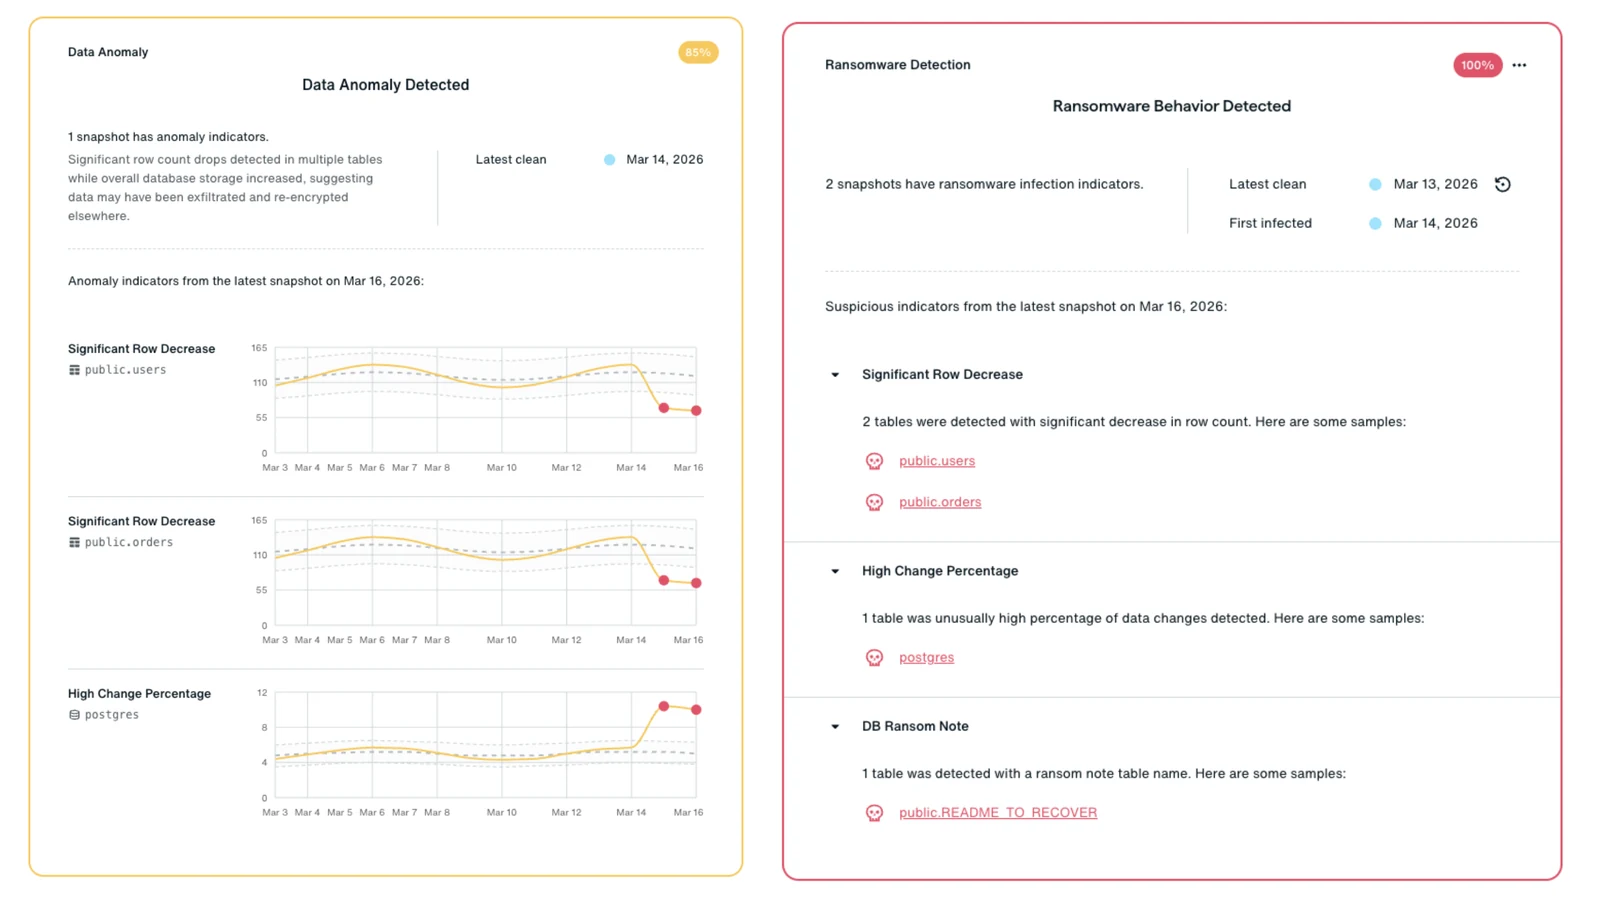Select the Mar 16 red point on public.orders chart
This screenshot has width=1600, height=897.
[x=696, y=583]
